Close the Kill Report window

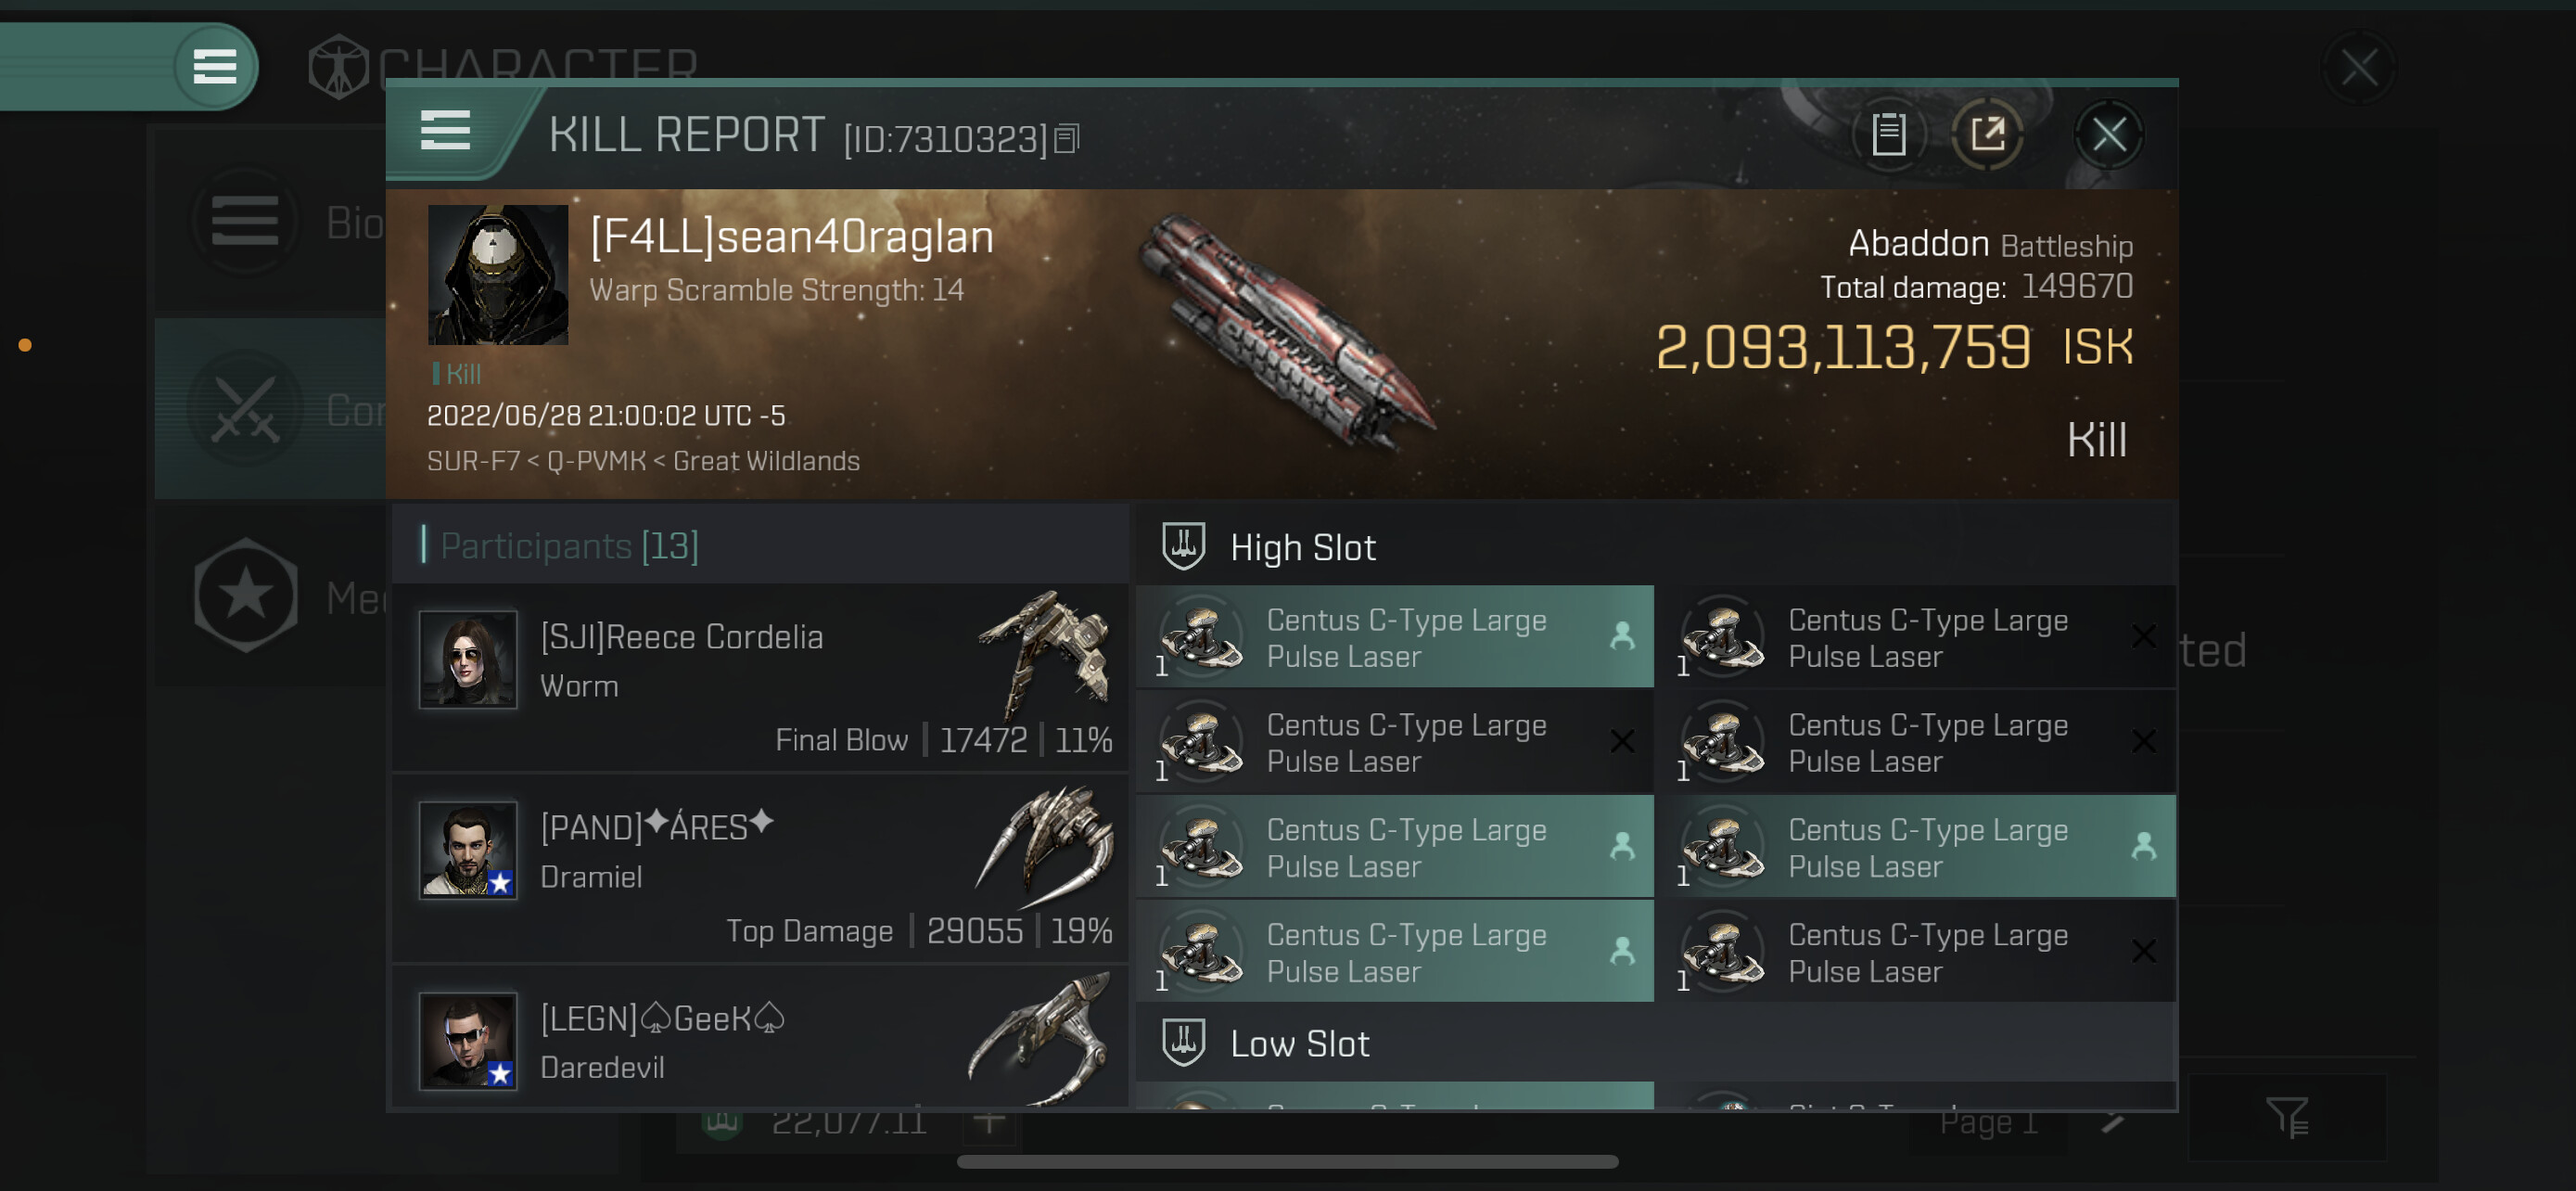(x=2108, y=134)
